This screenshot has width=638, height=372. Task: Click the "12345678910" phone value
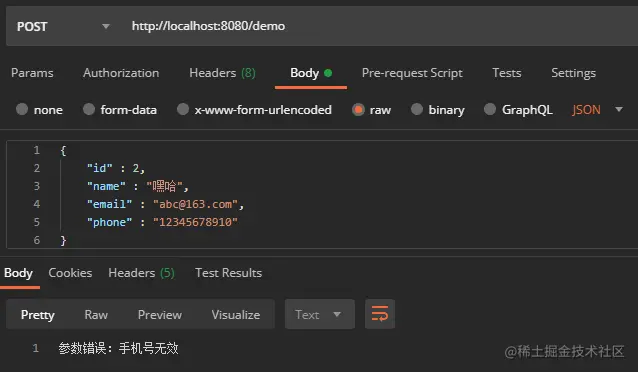point(195,222)
